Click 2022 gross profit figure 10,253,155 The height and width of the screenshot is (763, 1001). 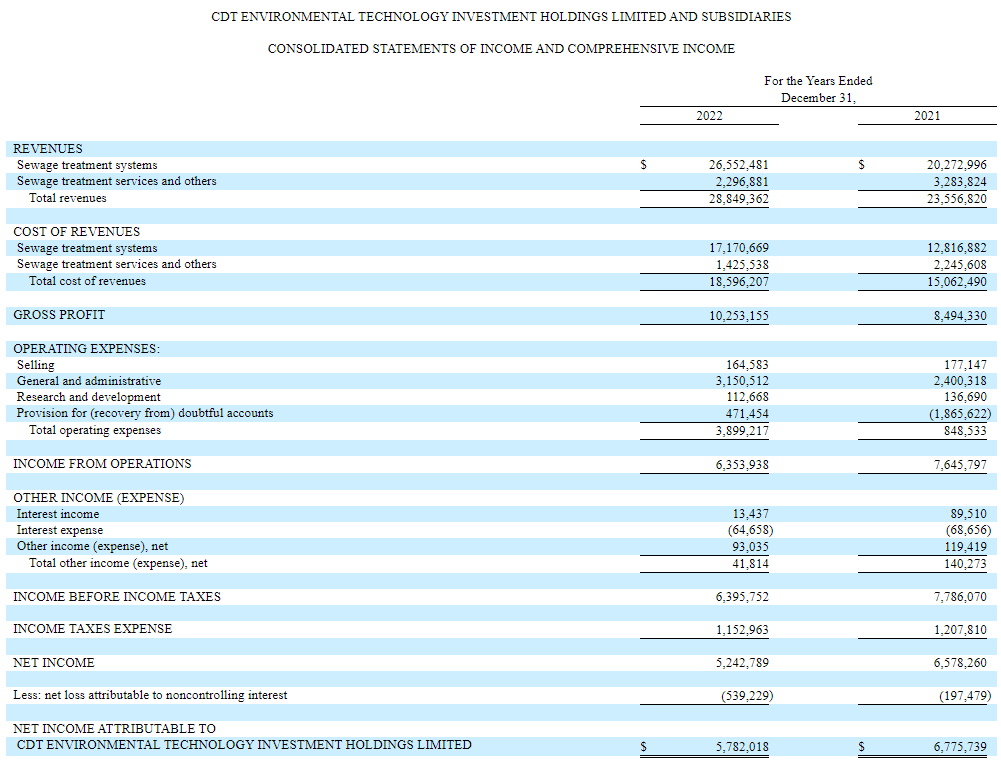pos(738,315)
